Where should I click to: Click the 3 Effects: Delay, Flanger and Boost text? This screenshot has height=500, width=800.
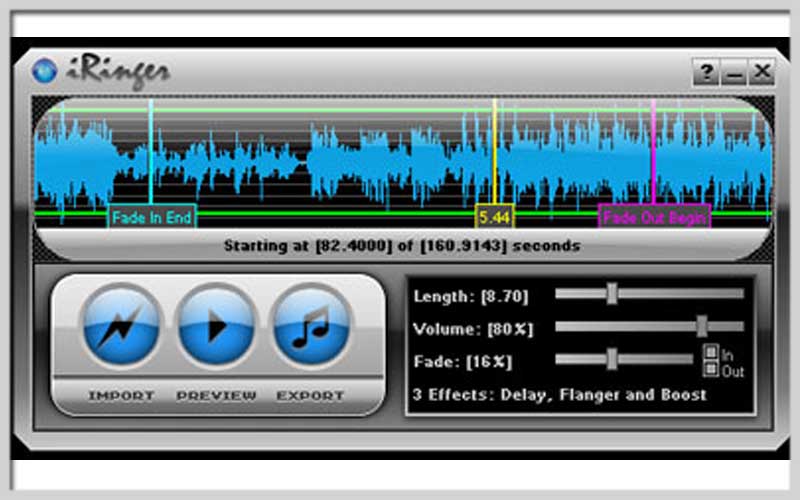click(x=560, y=395)
